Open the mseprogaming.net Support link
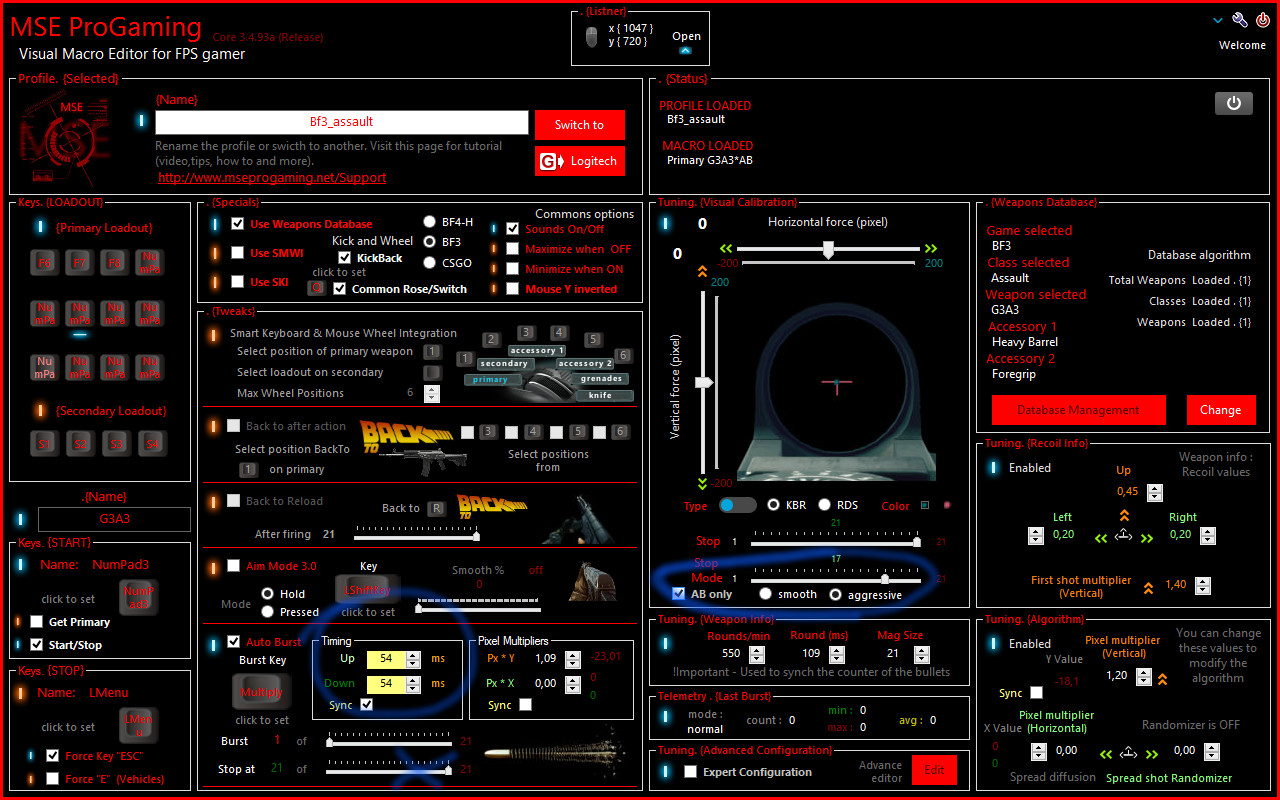The image size is (1280, 800). [272, 178]
